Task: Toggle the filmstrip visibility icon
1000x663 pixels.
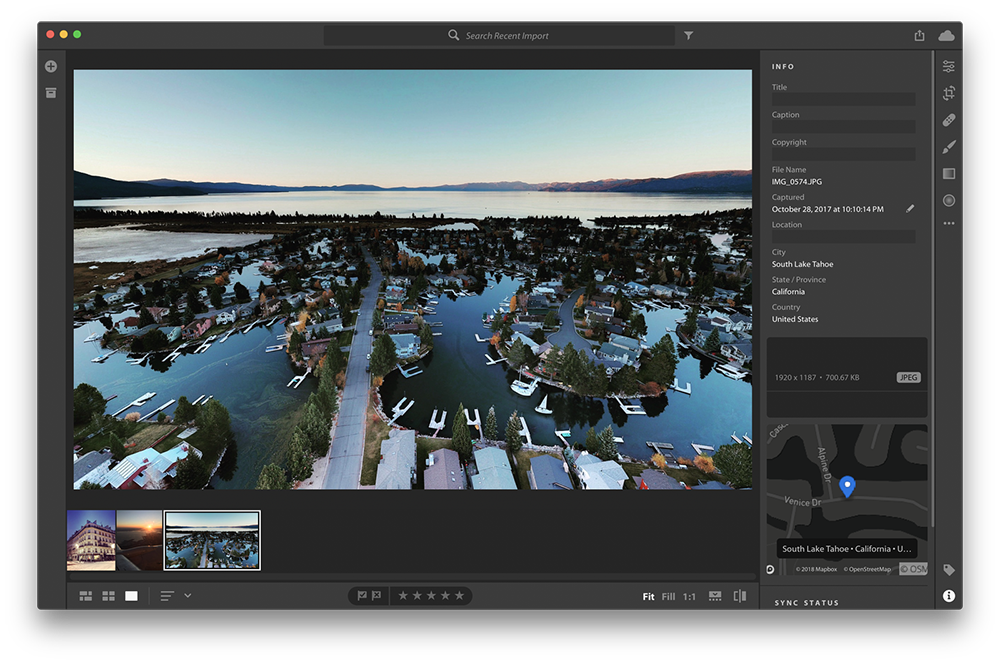Action: pos(716,596)
